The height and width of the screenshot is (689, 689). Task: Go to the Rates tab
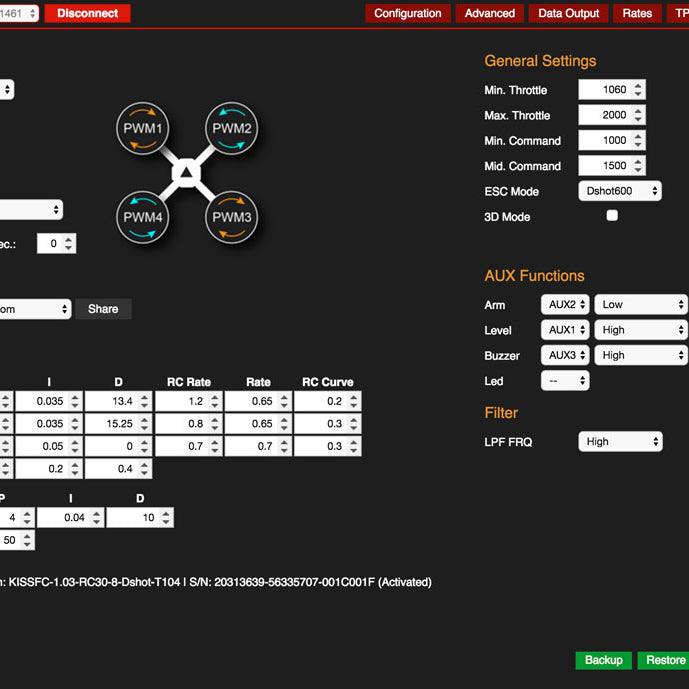pos(637,13)
